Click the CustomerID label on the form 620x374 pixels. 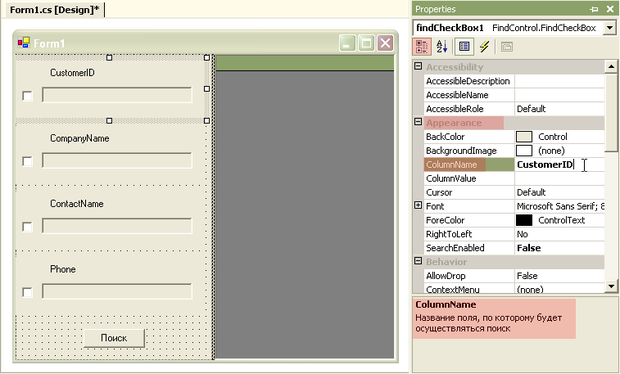pos(72,73)
